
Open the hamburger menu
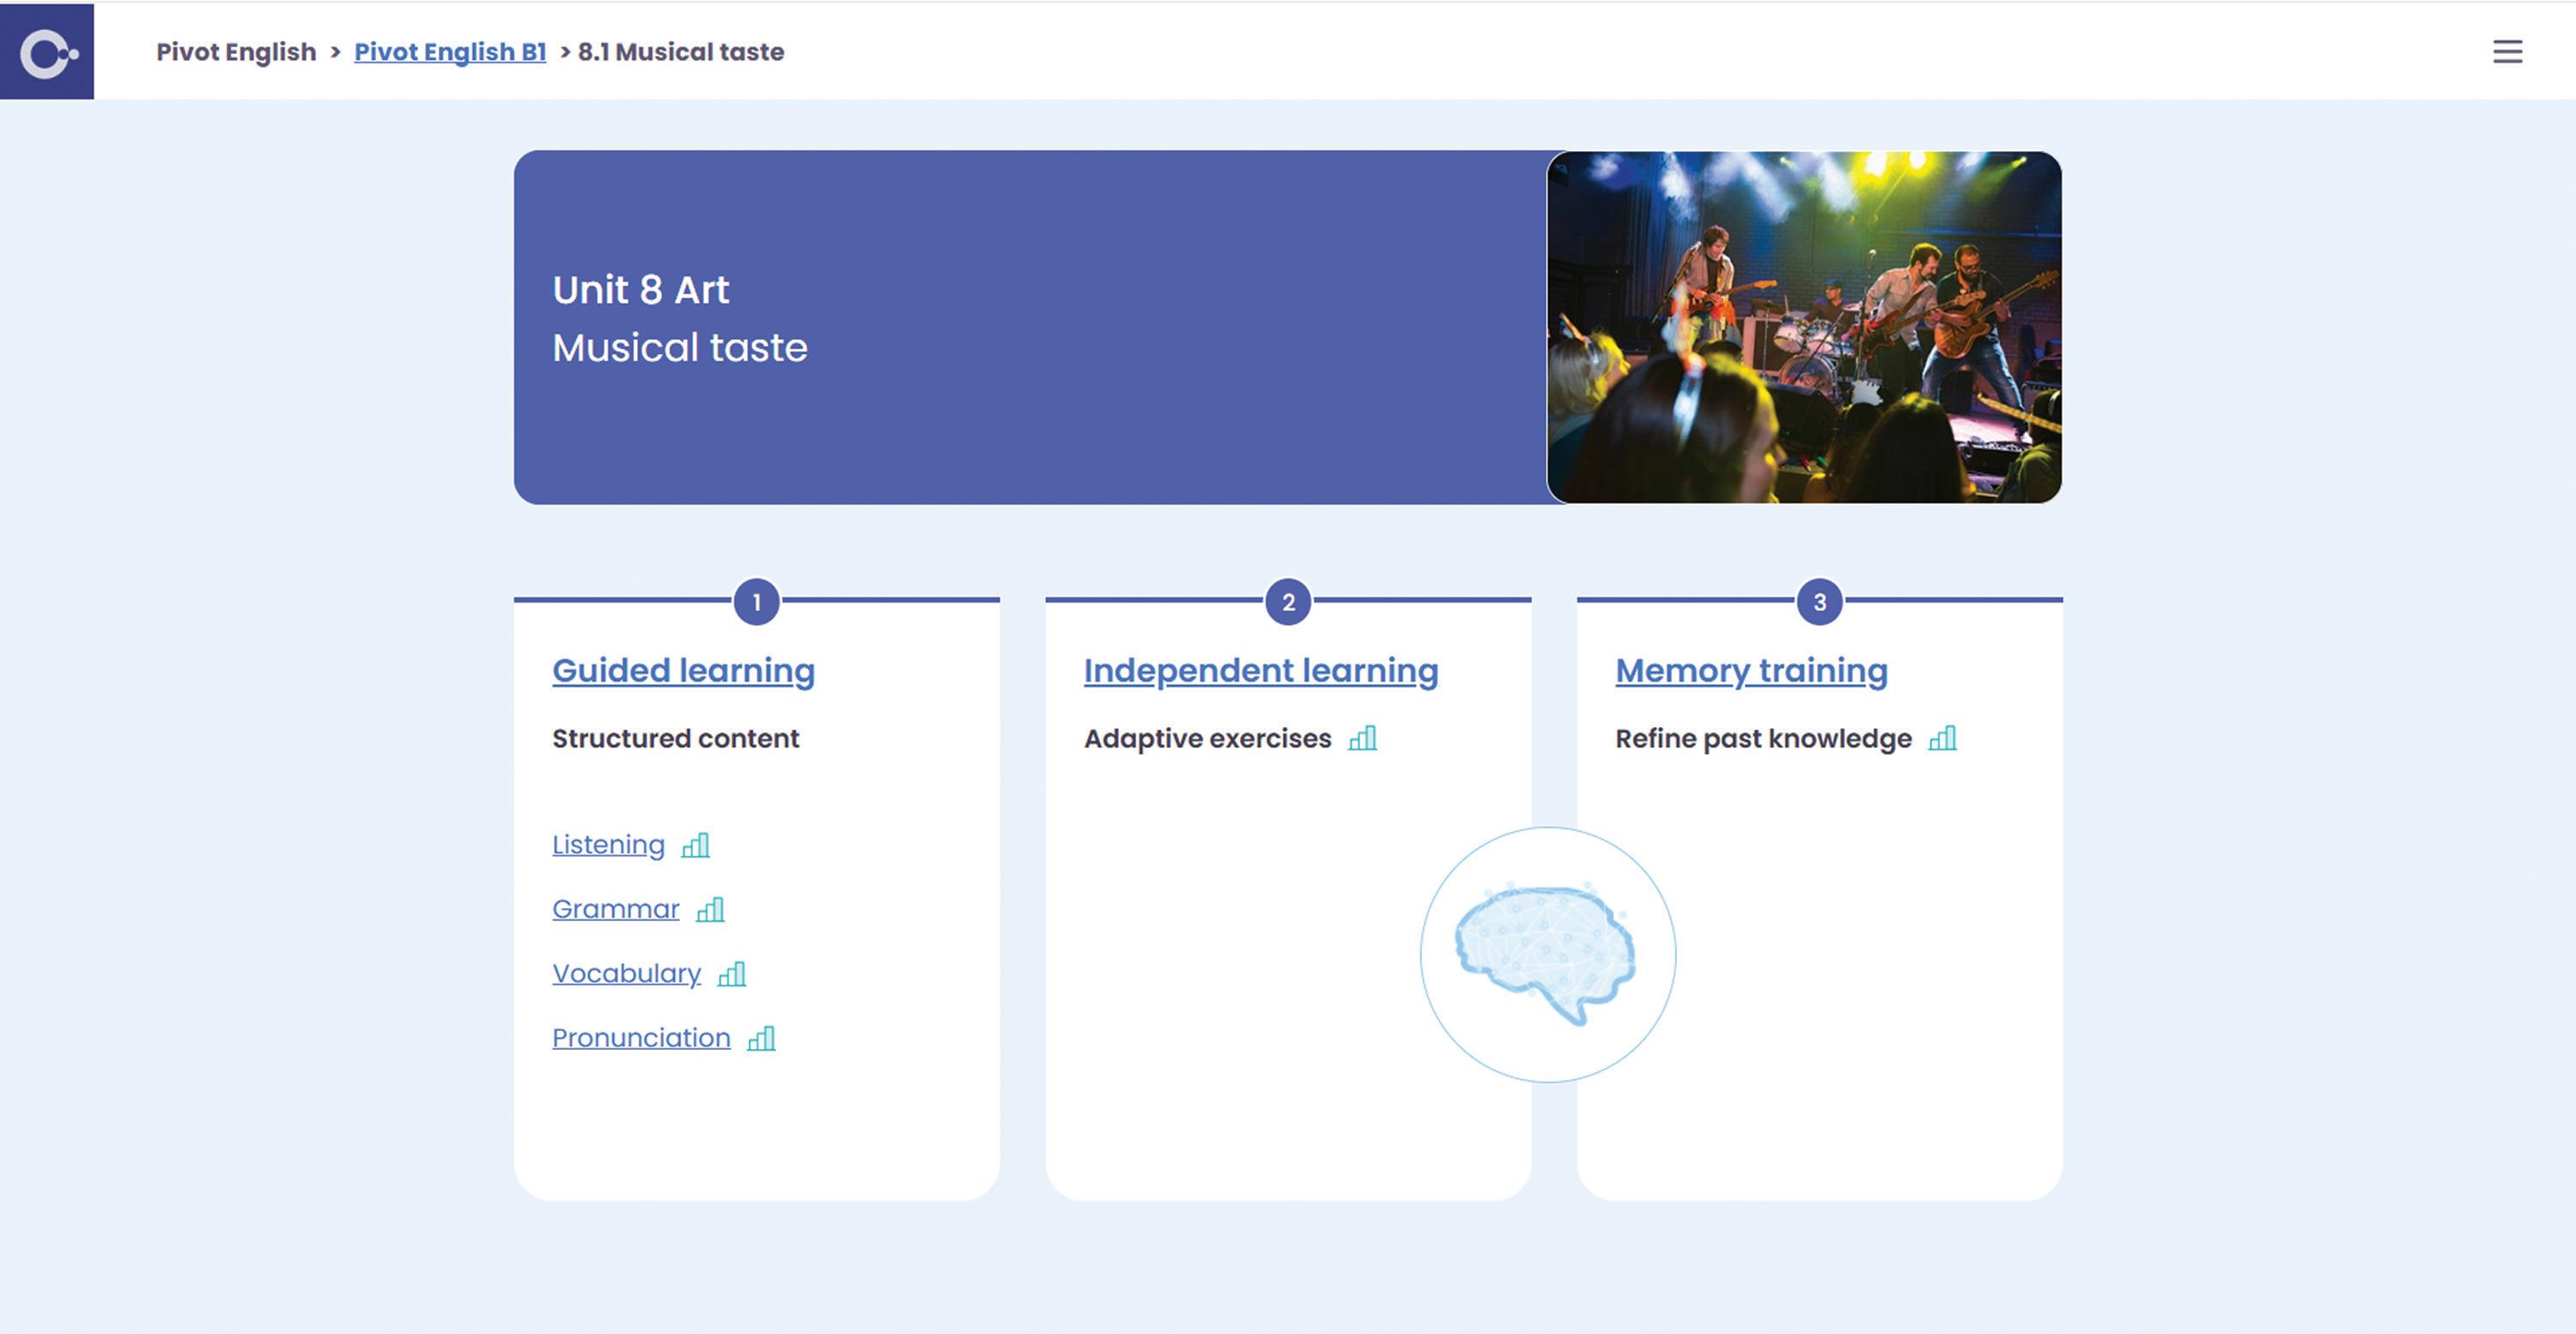tap(2507, 52)
